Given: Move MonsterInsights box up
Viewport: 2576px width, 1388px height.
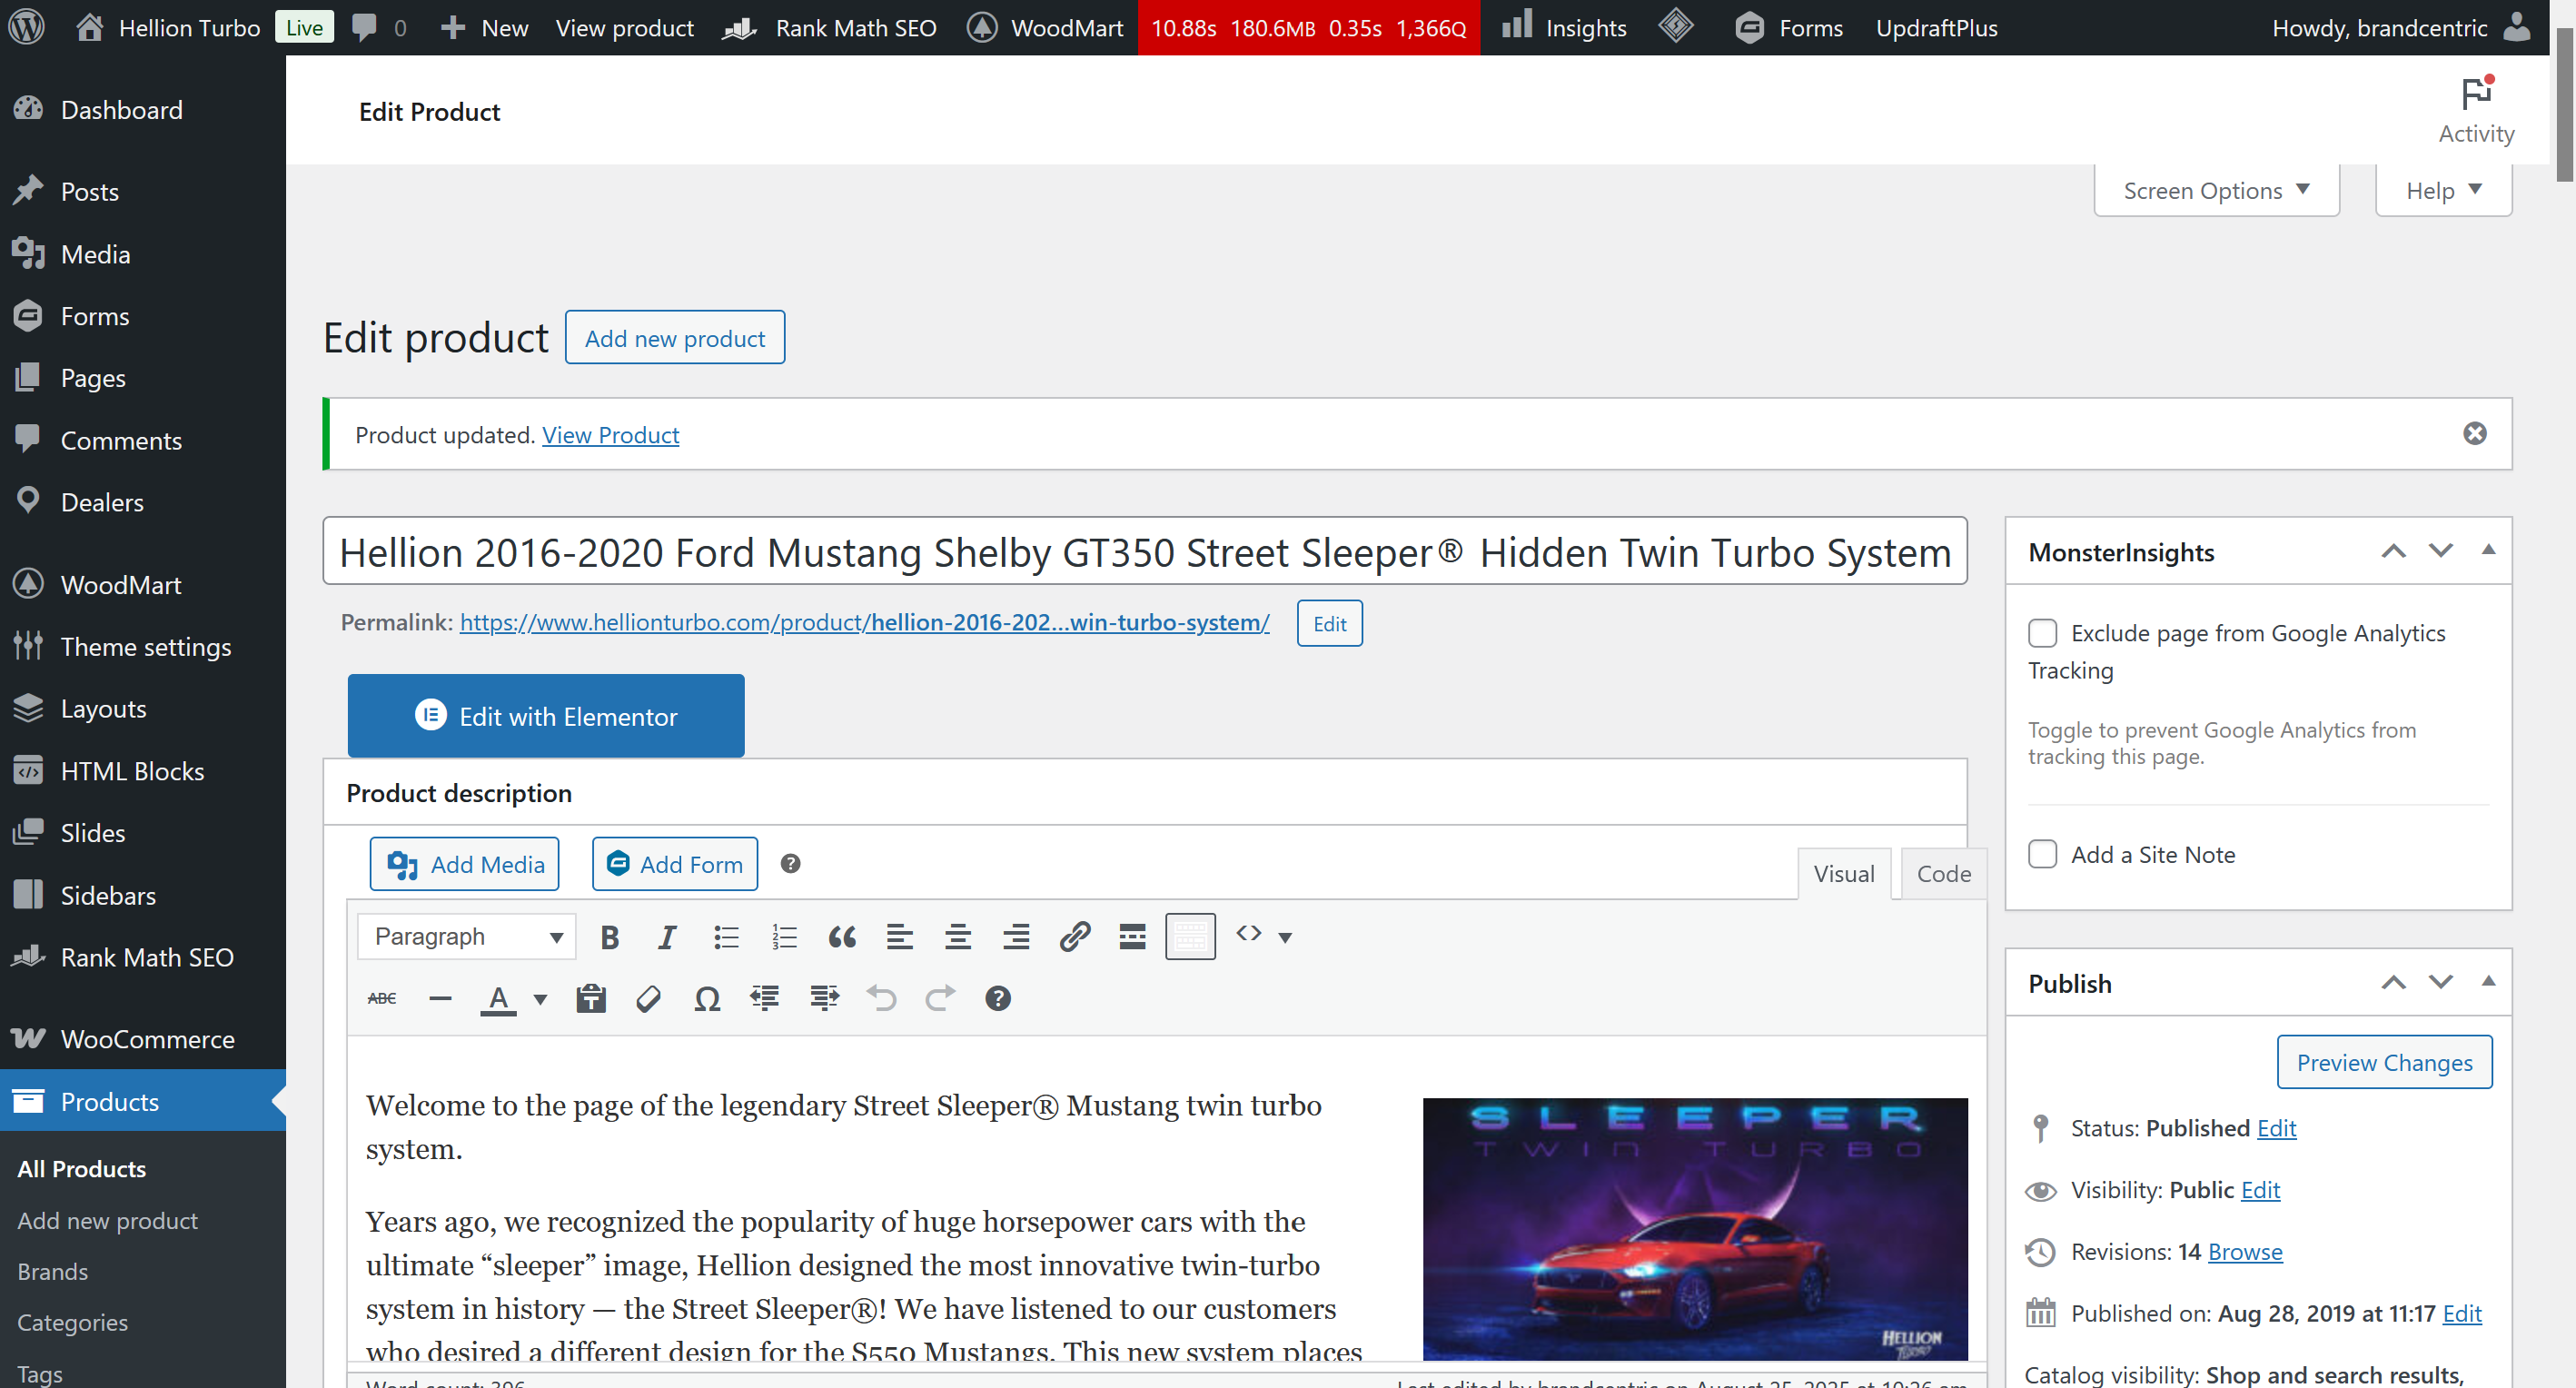Looking at the screenshot, I should [x=2393, y=551].
